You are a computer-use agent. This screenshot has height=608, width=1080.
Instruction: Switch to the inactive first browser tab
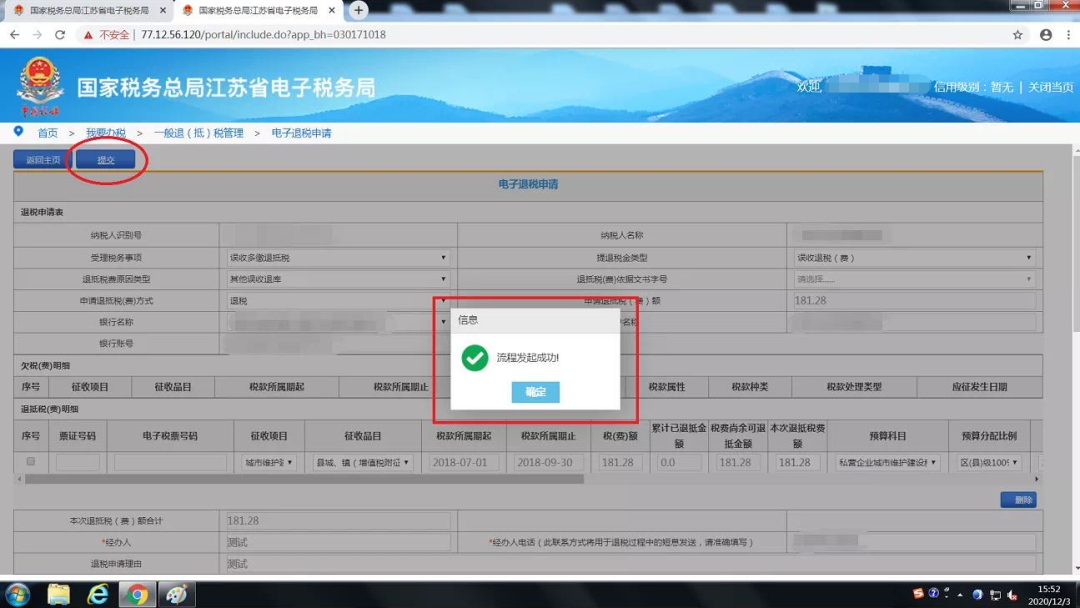(x=88, y=10)
